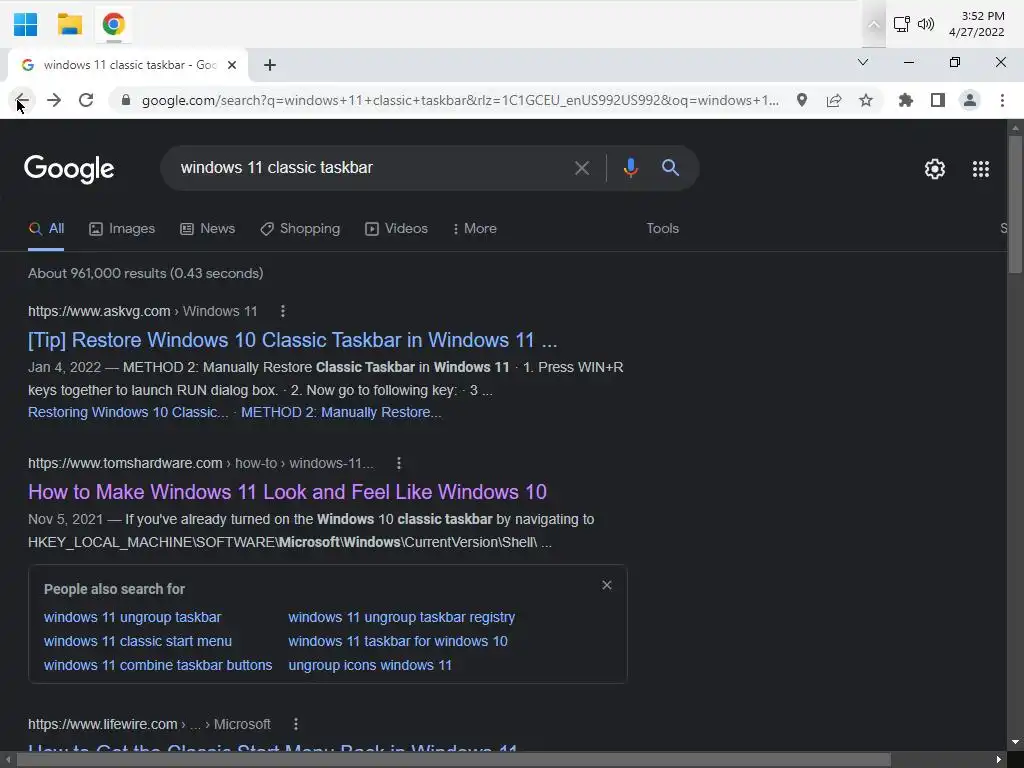Viewport: 1024px width, 768px height.
Task: Search for ungroup icons windows 11
Action: (x=370, y=665)
